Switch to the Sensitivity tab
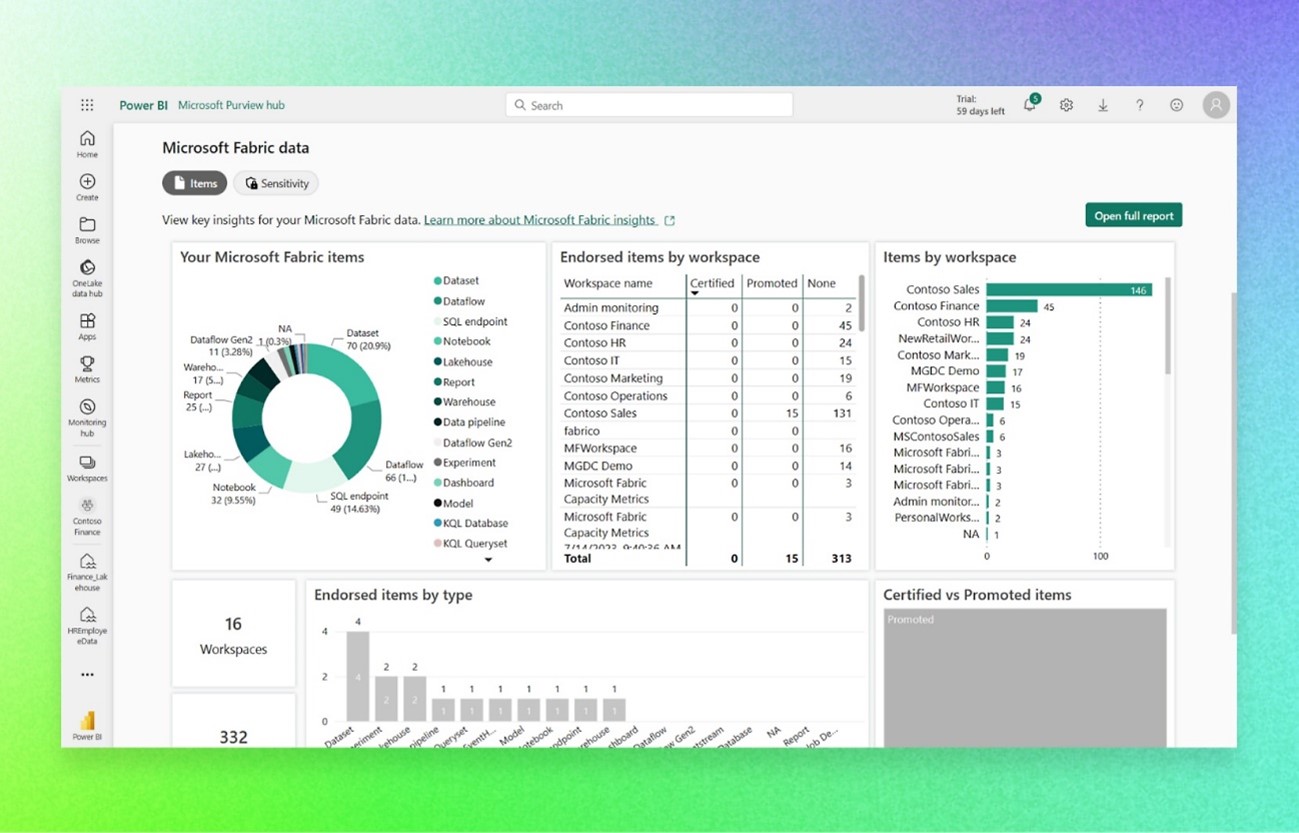This screenshot has width=1299, height=833. 276,183
